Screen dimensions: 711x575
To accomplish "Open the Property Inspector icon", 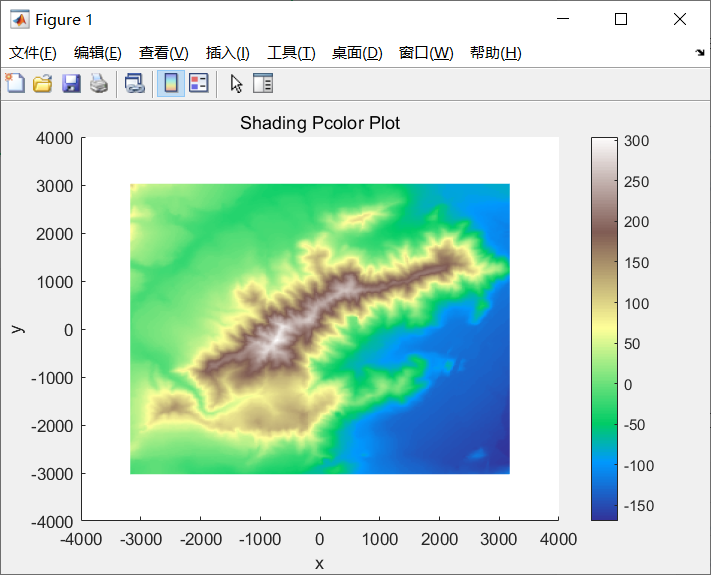I will [x=263, y=83].
